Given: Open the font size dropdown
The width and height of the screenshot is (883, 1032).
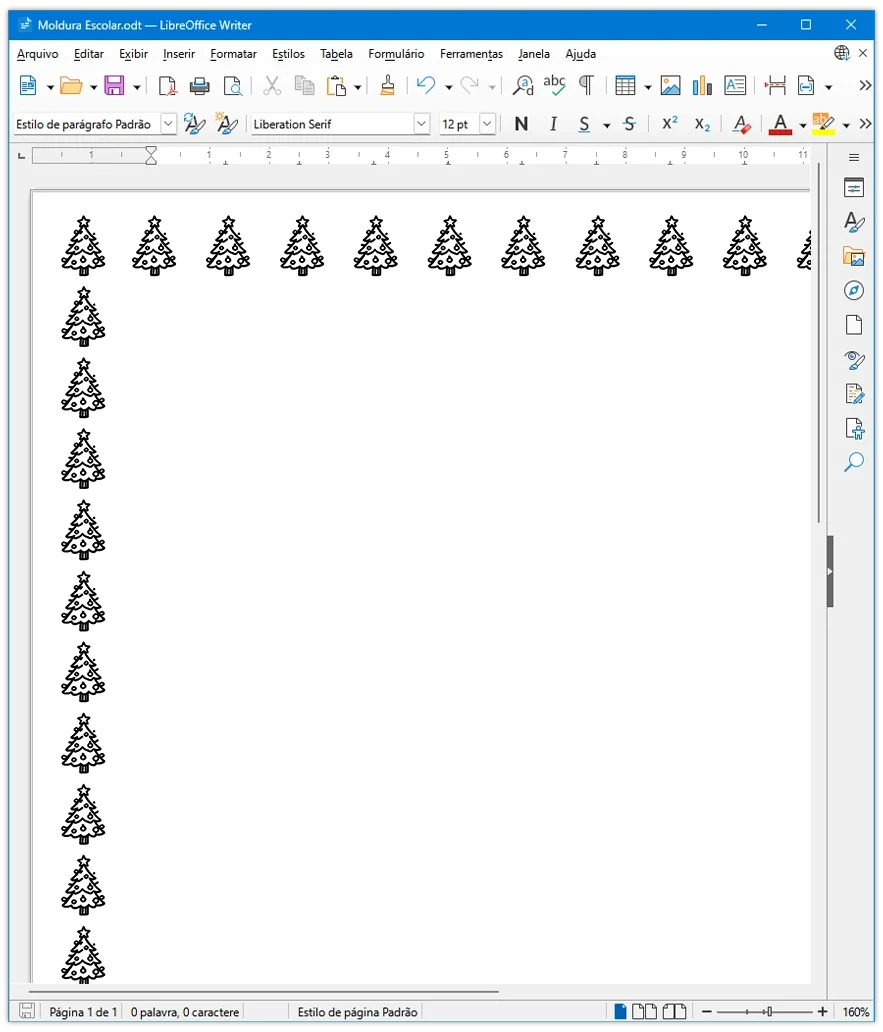Looking at the screenshot, I should coord(487,124).
